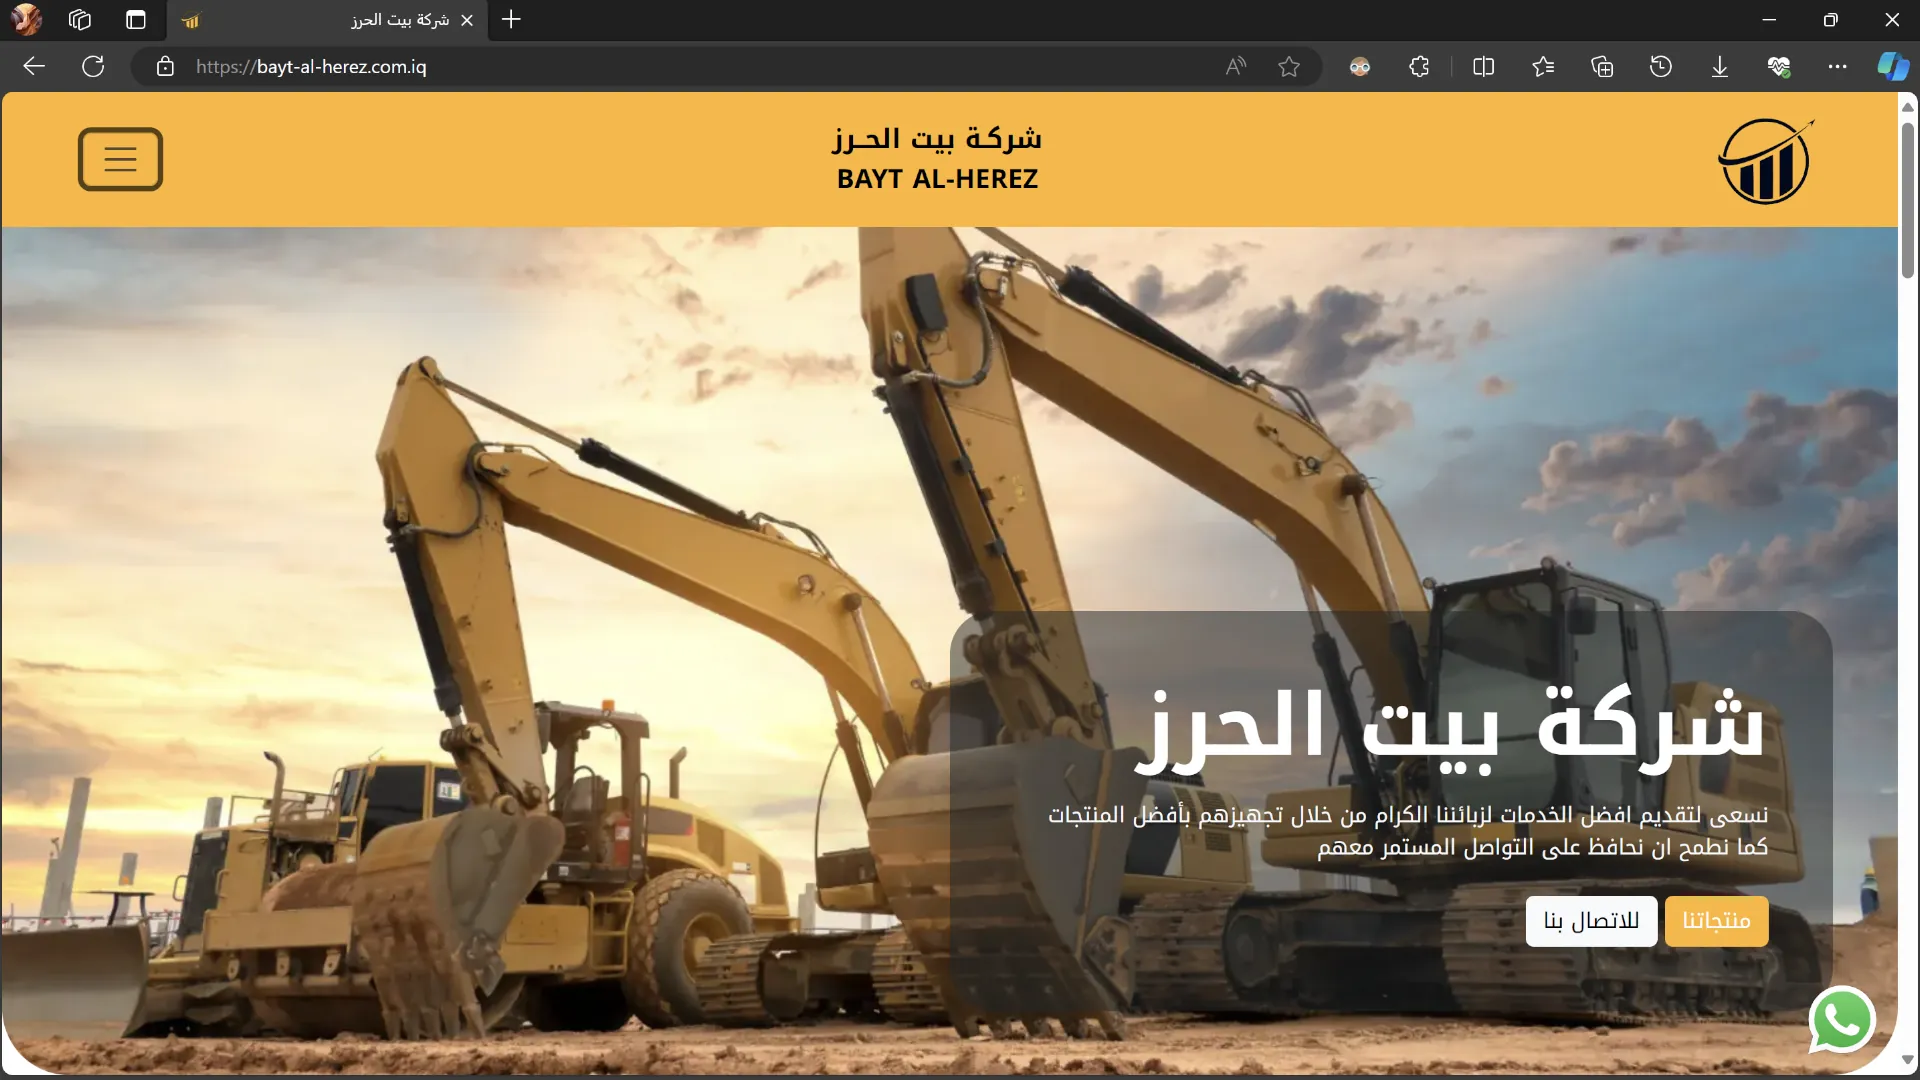The height and width of the screenshot is (1080, 1920).
Task: Open a new browser tab
Action: tap(511, 20)
